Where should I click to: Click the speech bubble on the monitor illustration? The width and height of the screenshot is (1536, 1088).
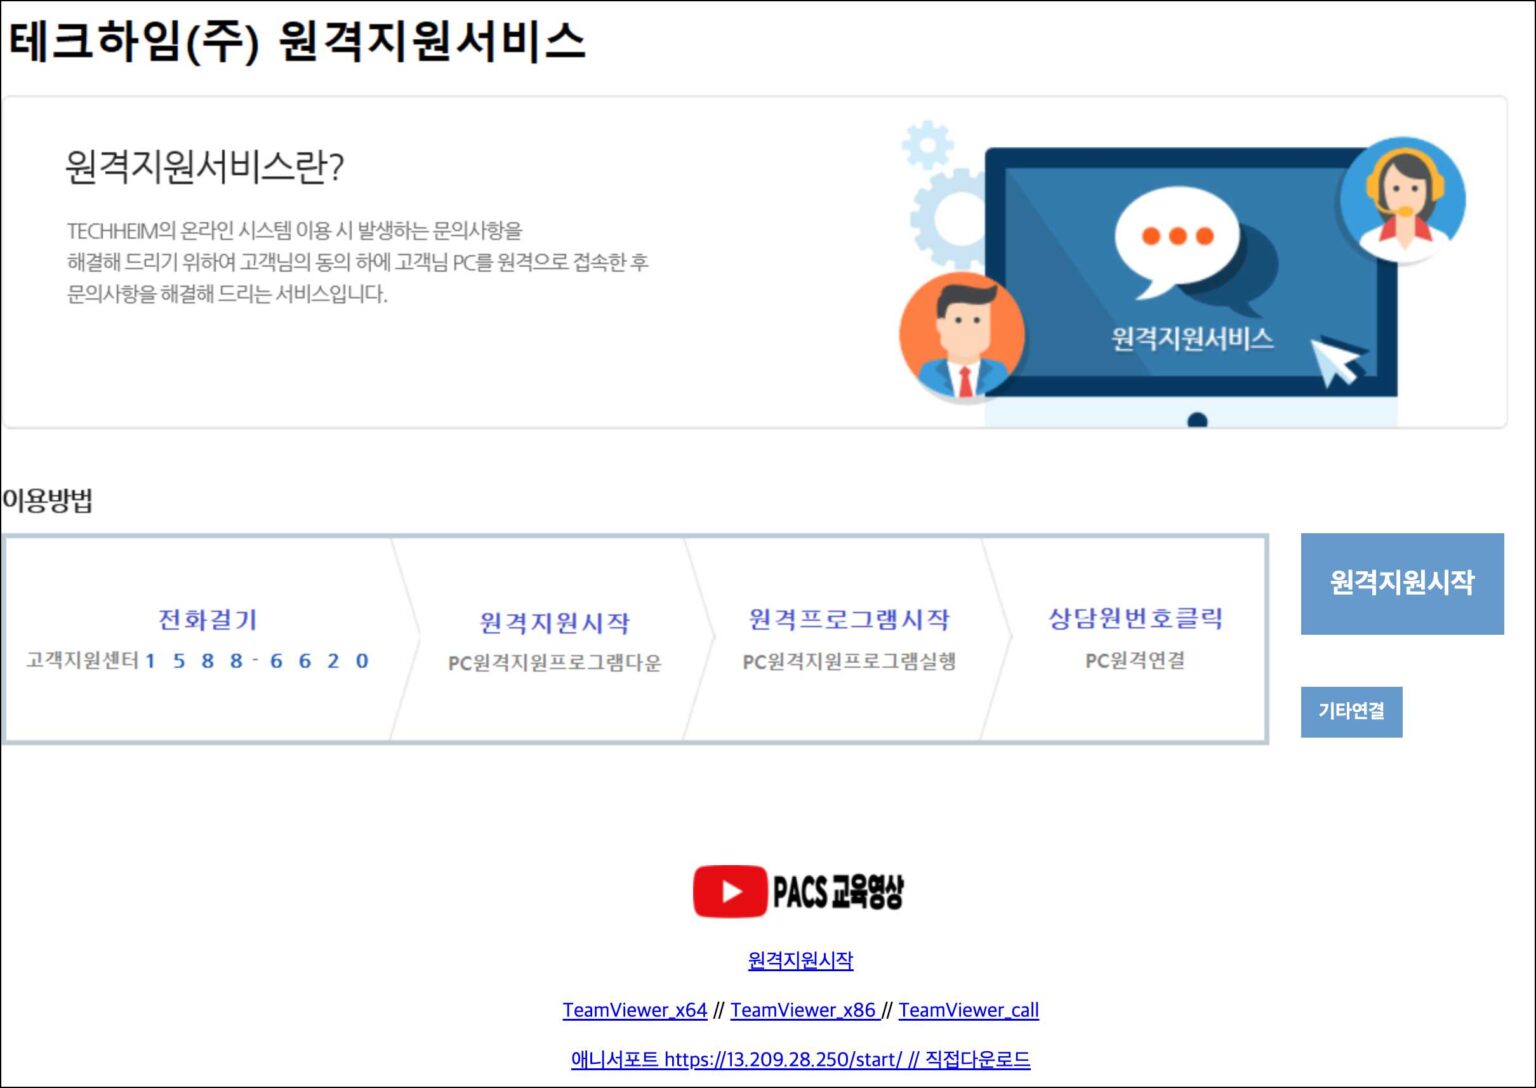coord(1180,240)
